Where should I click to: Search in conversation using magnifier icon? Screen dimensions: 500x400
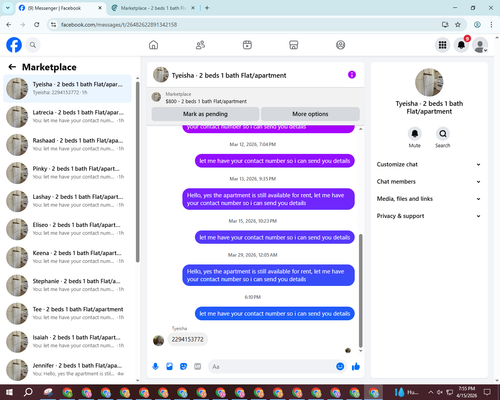point(443,134)
